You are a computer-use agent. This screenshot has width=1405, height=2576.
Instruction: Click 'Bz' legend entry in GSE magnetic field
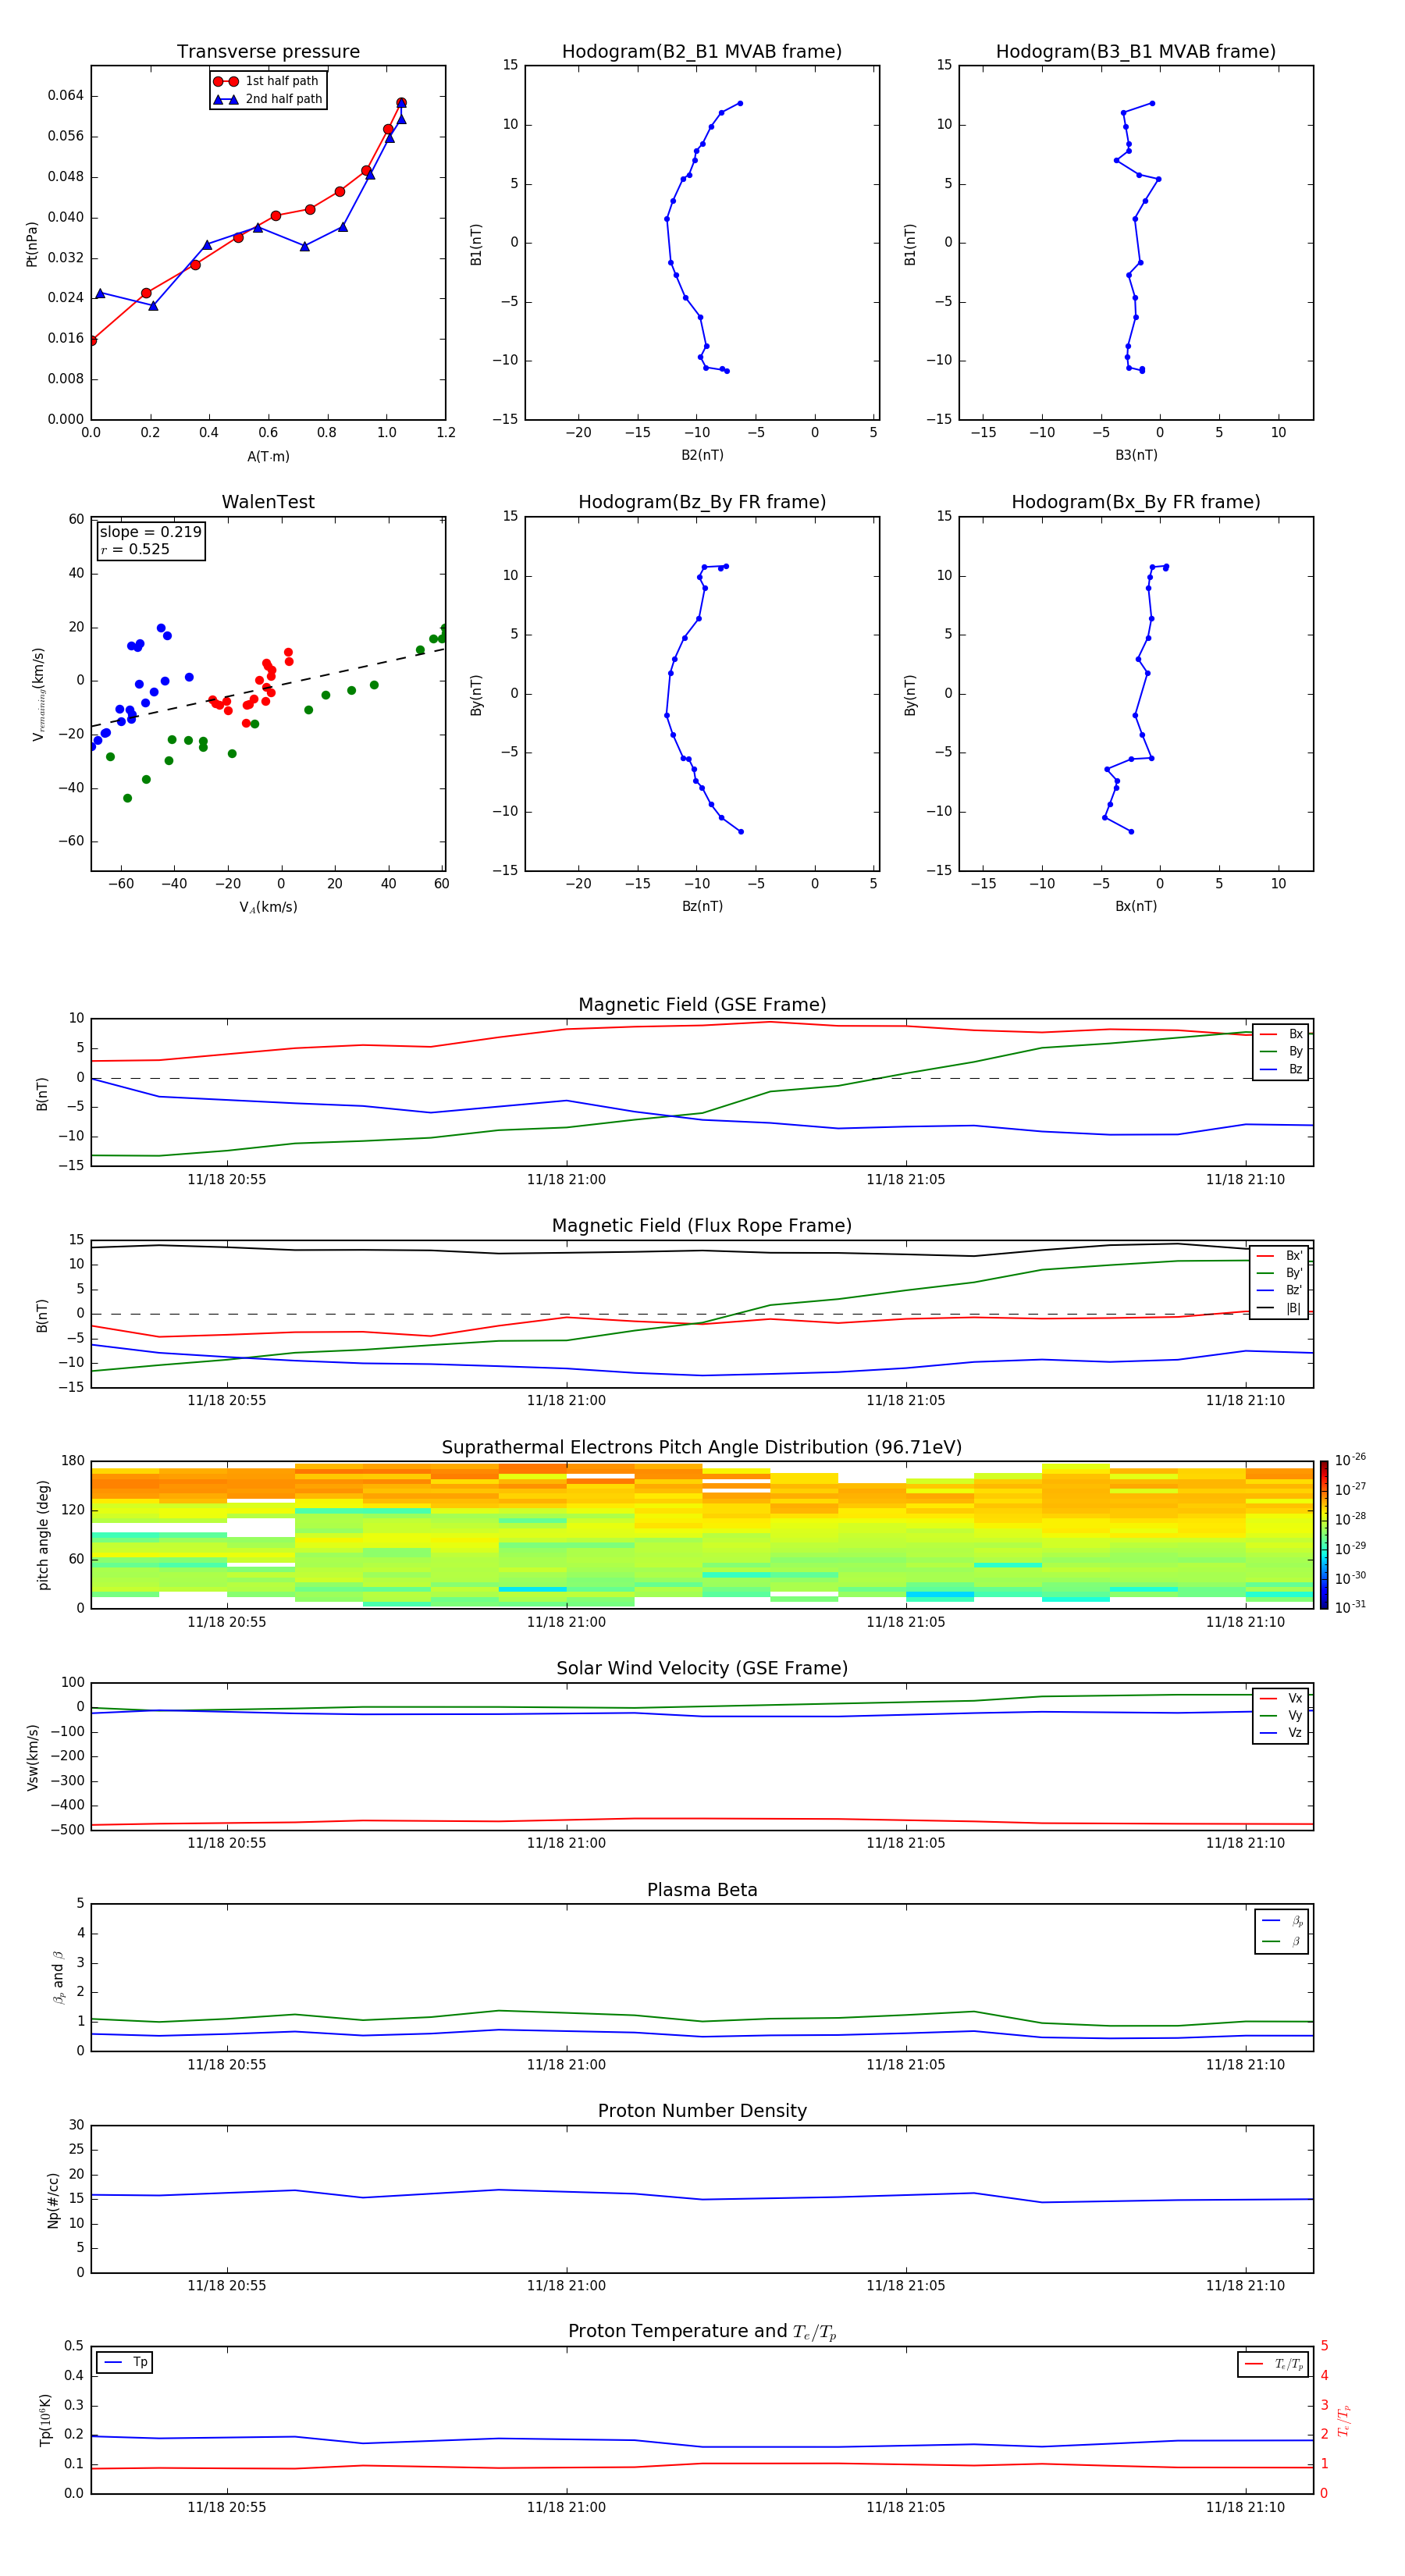(1281, 1069)
